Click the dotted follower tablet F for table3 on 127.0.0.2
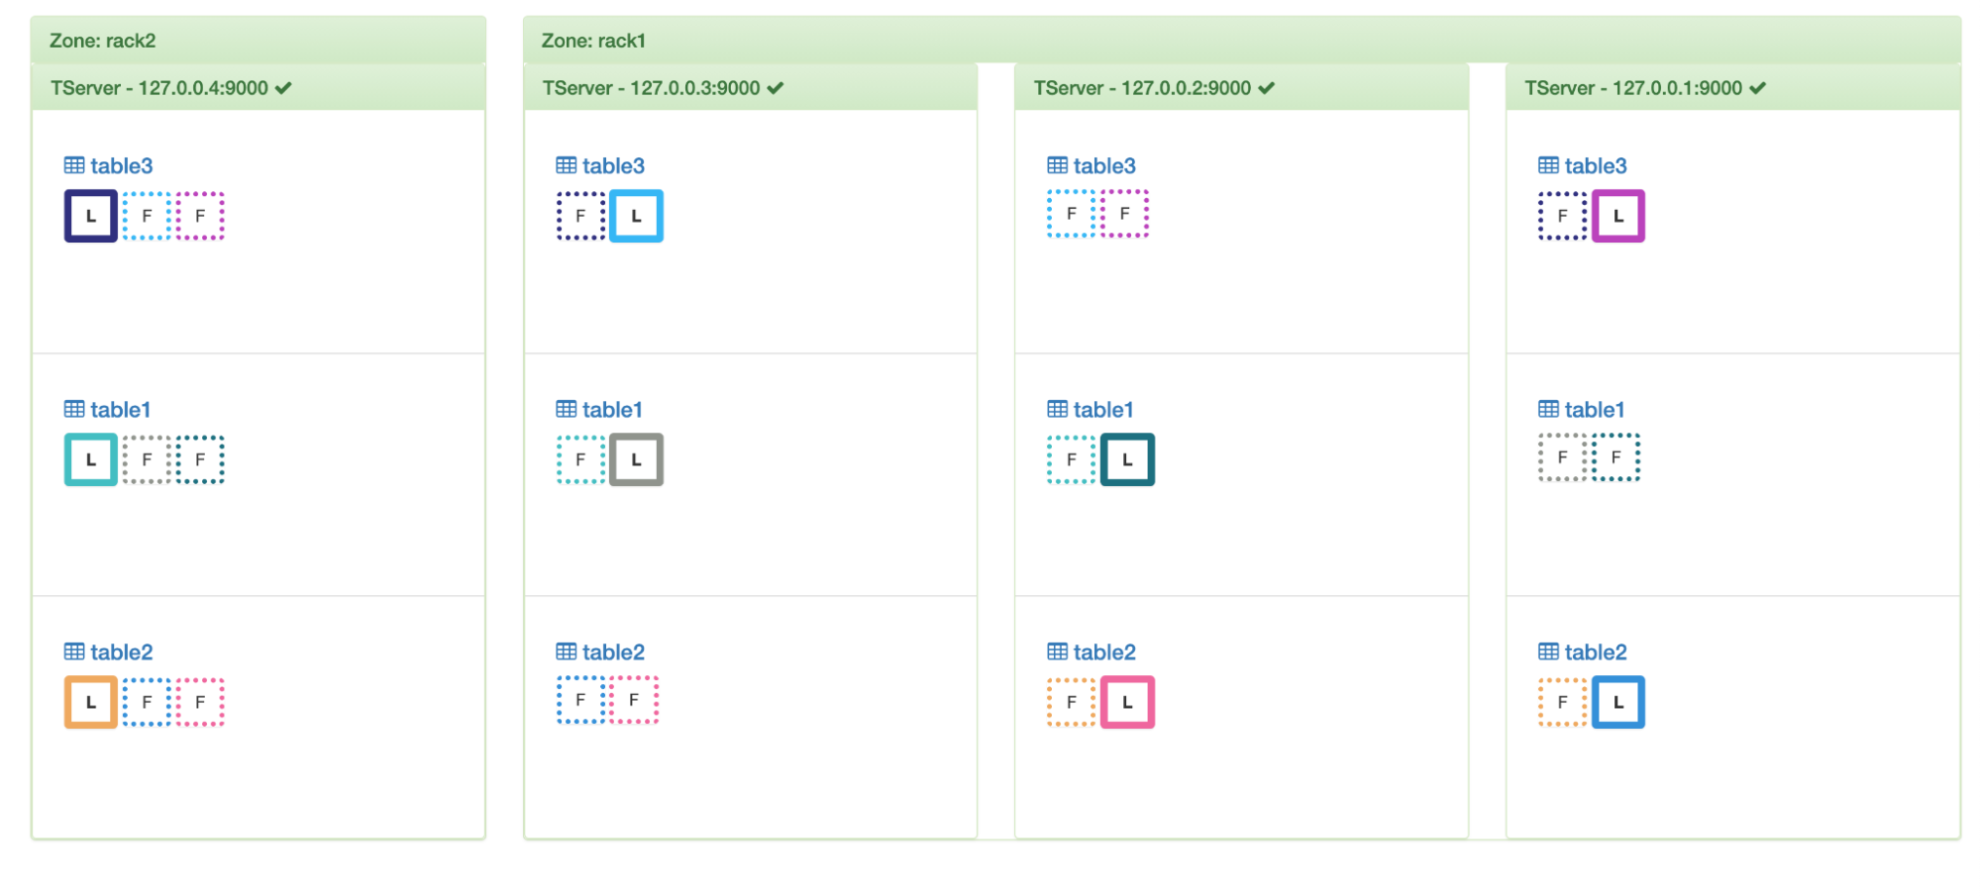 (x=1071, y=213)
